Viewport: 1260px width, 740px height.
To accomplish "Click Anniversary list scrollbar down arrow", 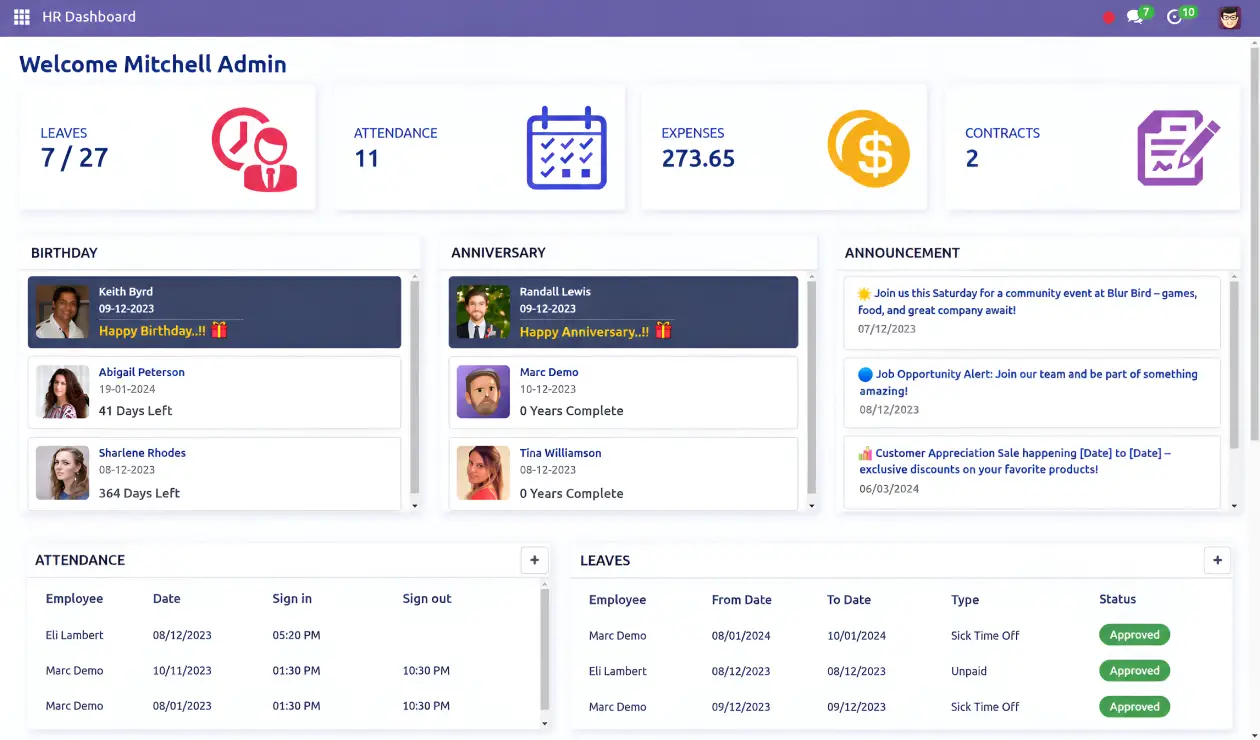I will (812, 507).
